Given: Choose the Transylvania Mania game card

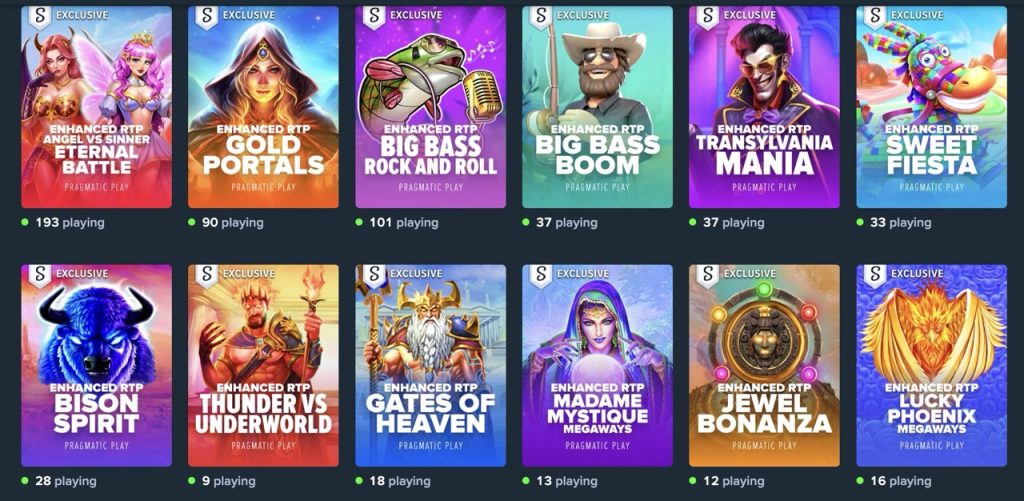Looking at the screenshot, I should coord(764,107).
